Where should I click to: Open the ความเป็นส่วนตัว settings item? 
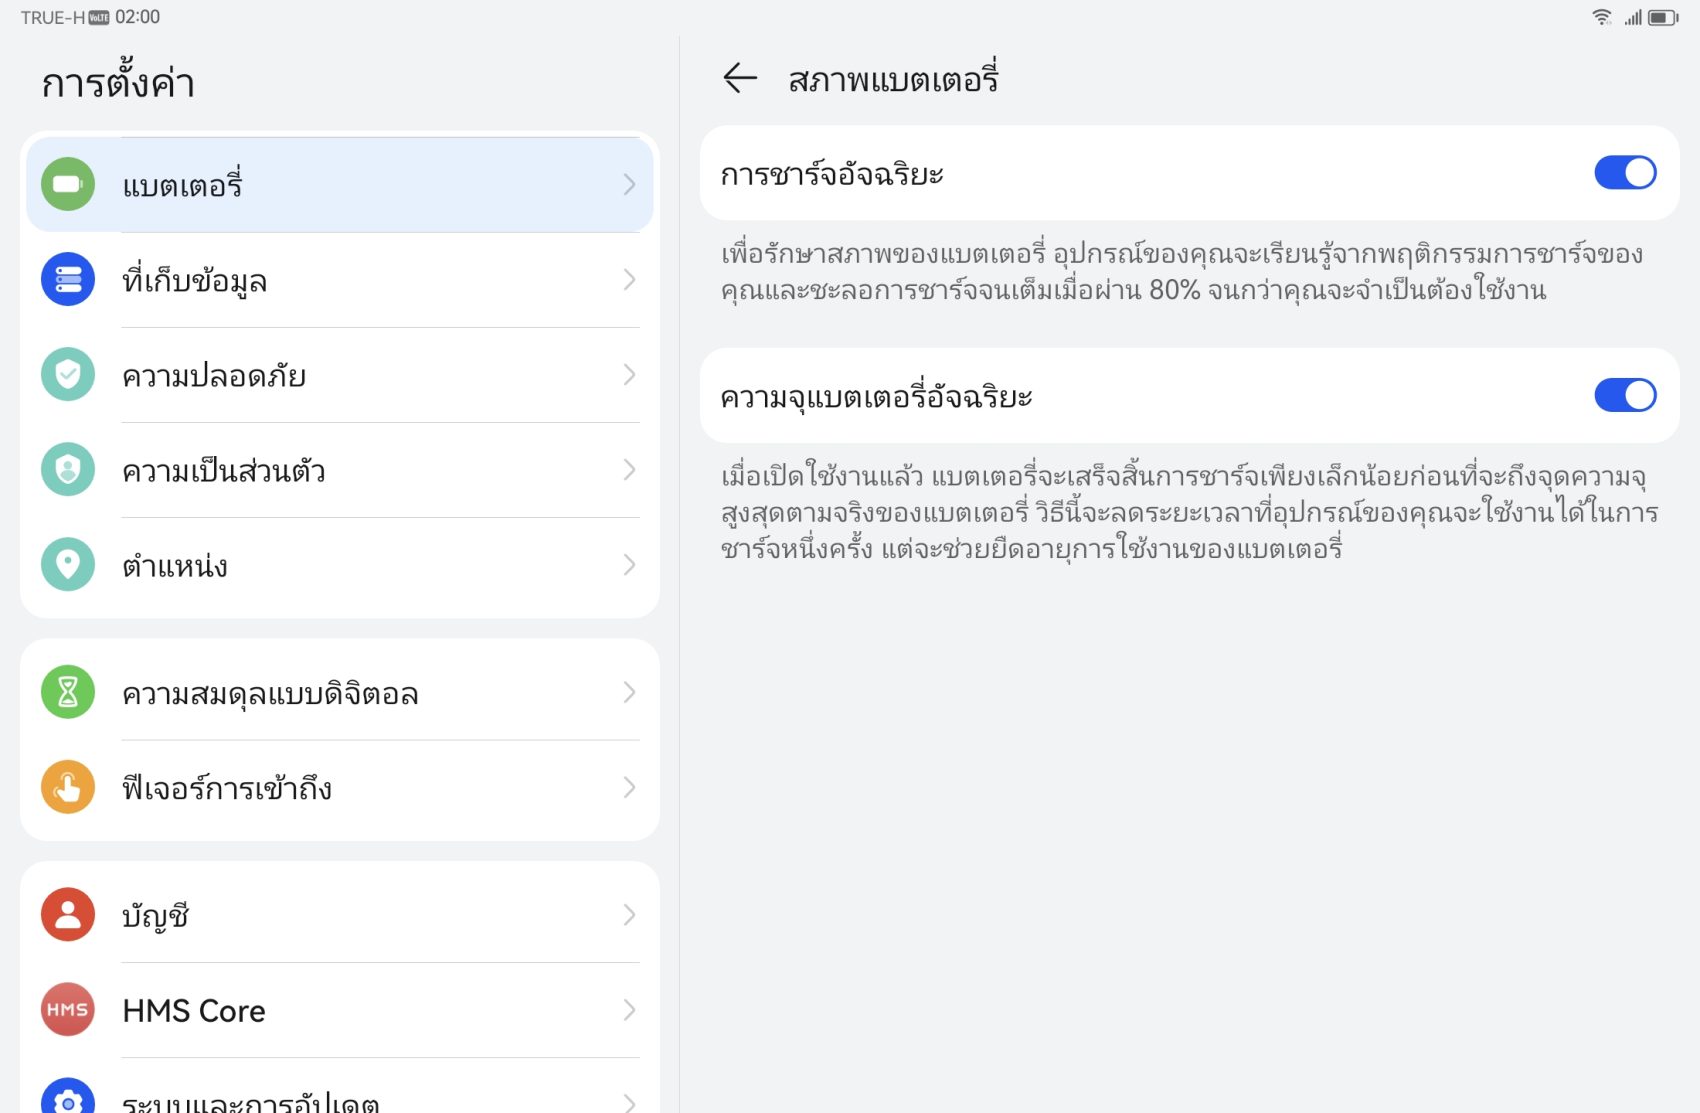pyautogui.click(x=340, y=469)
